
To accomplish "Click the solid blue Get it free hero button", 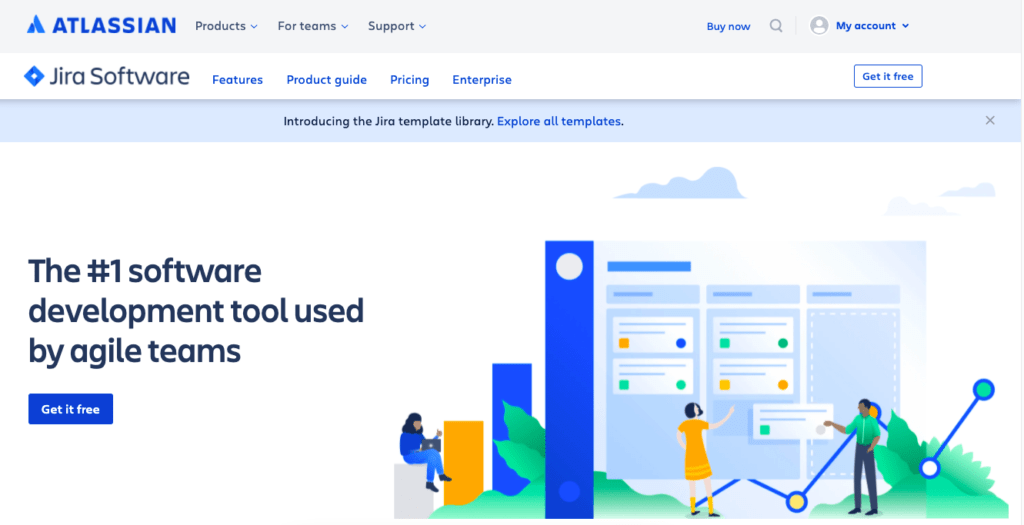I will pos(71,409).
